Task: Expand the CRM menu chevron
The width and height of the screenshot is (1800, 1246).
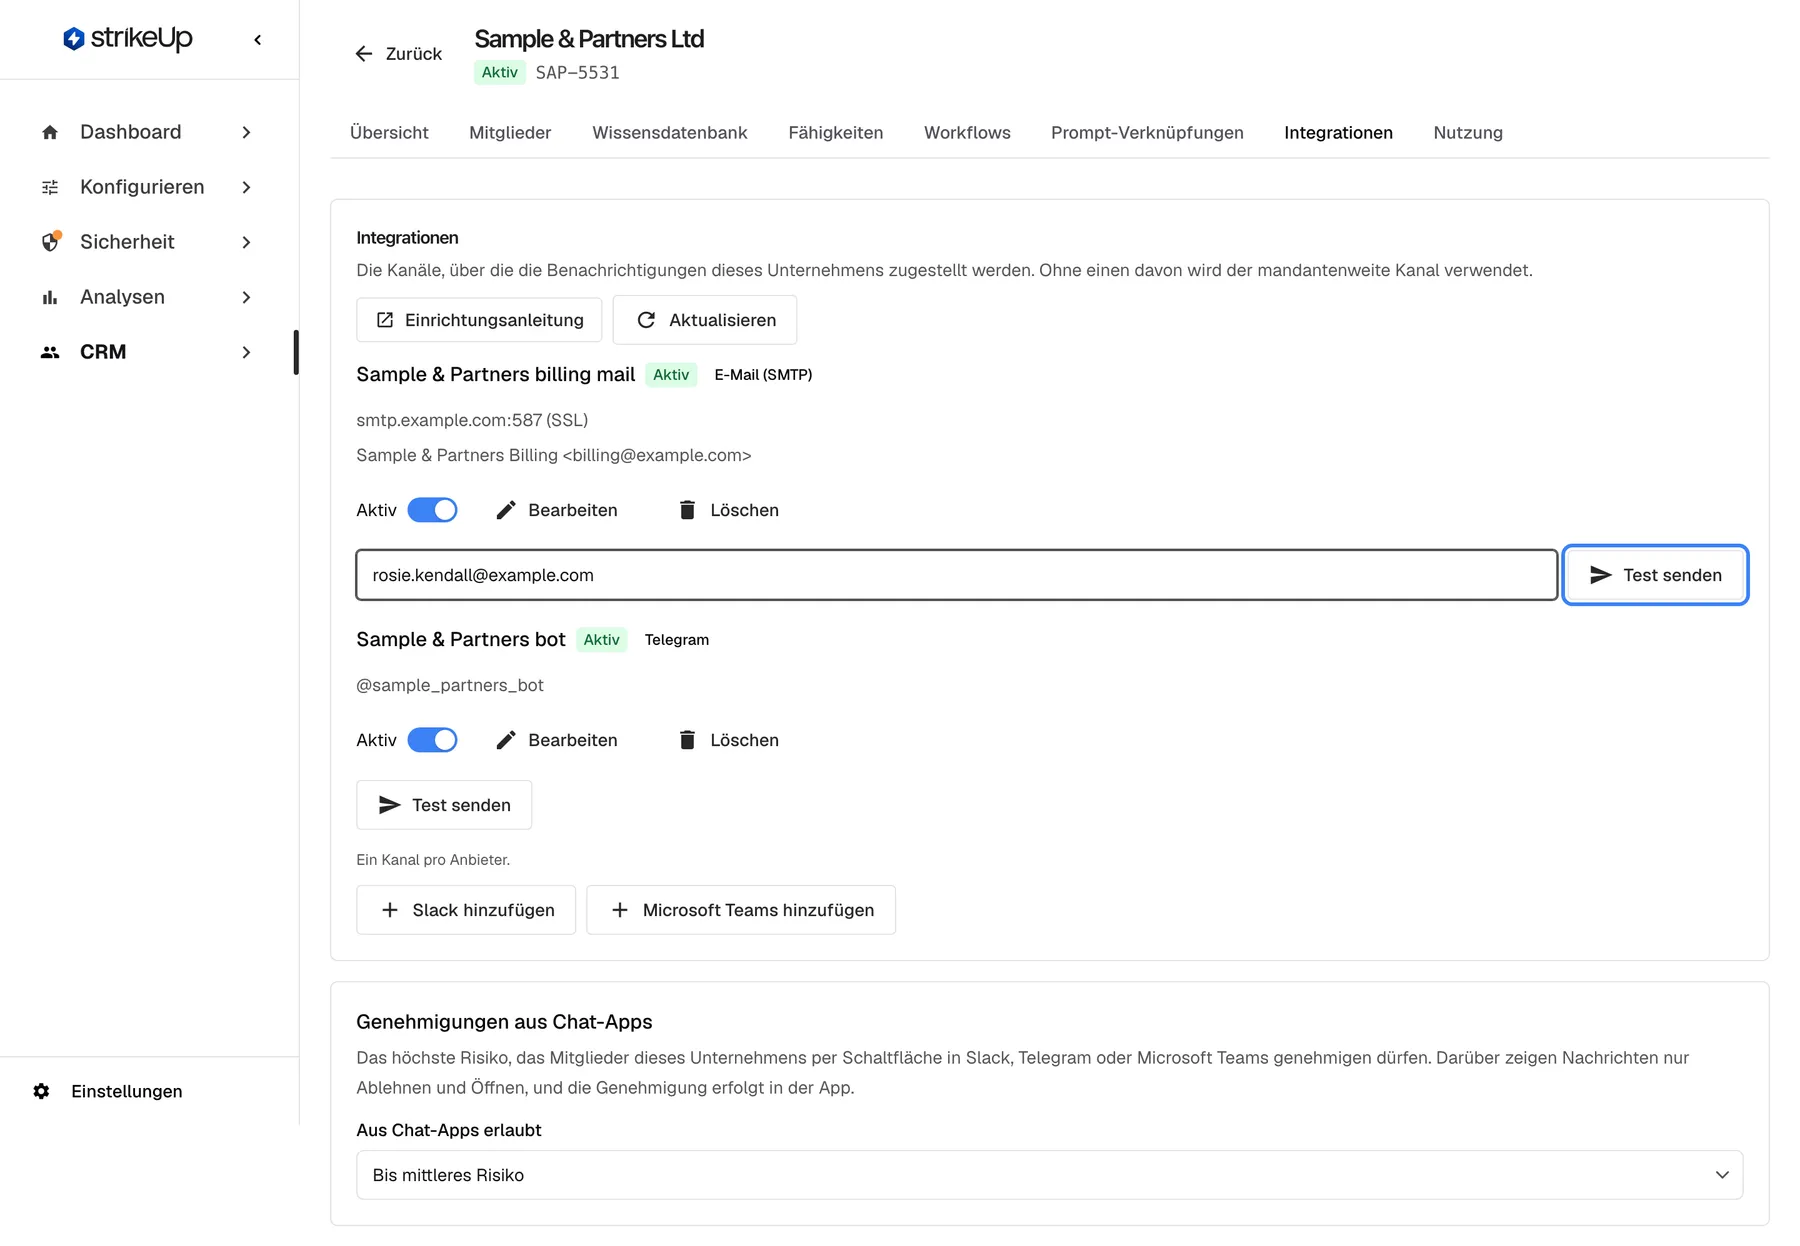Action: (246, 352)
